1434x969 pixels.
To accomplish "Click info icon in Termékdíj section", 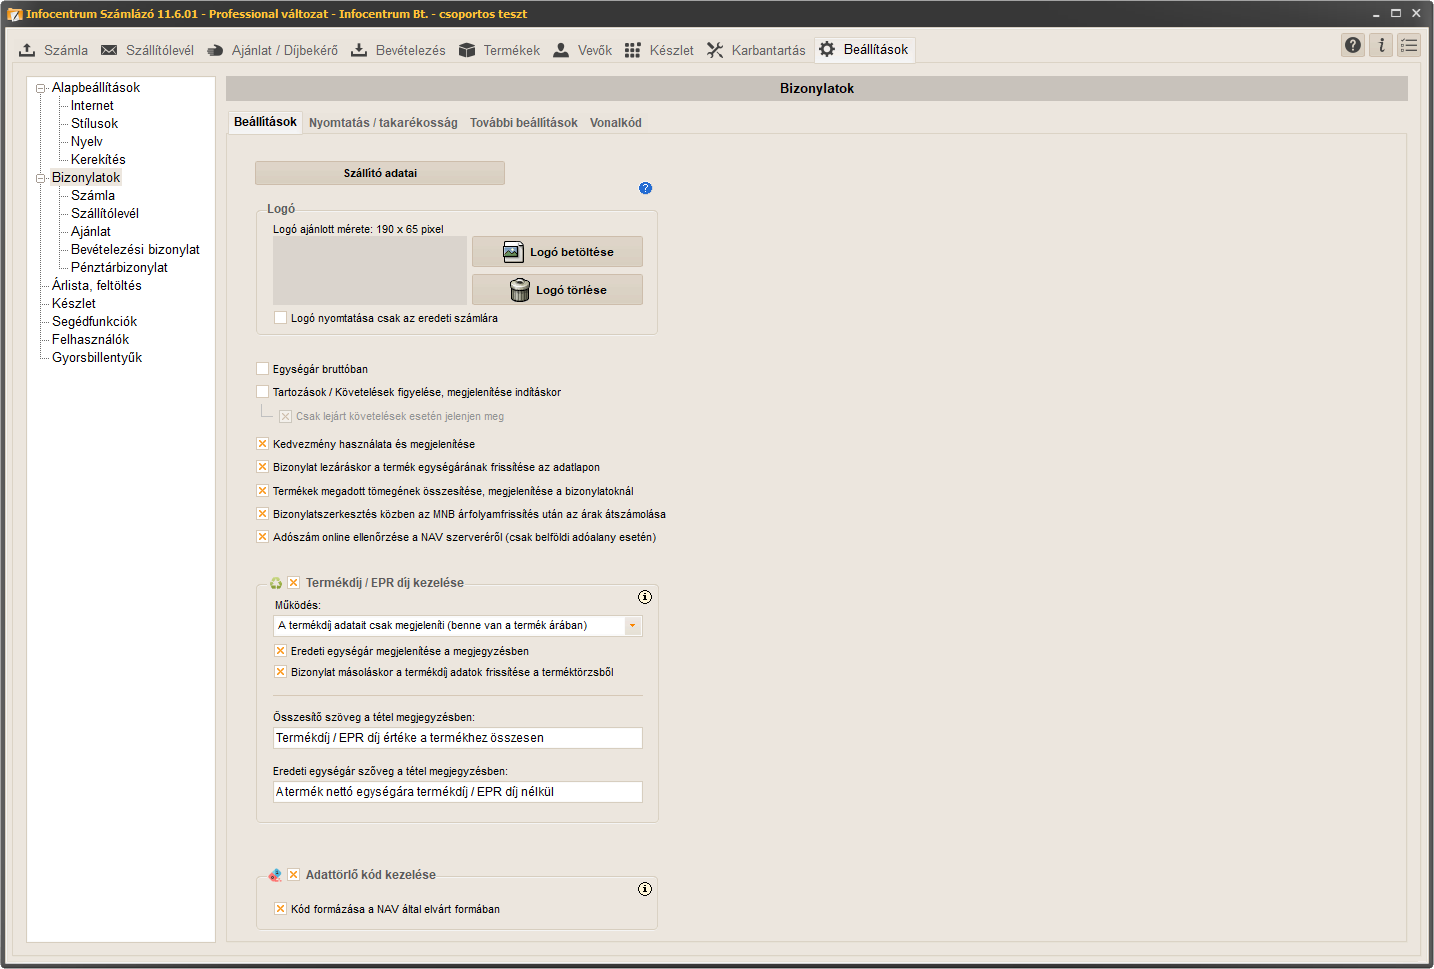I will tap(645, 597).
